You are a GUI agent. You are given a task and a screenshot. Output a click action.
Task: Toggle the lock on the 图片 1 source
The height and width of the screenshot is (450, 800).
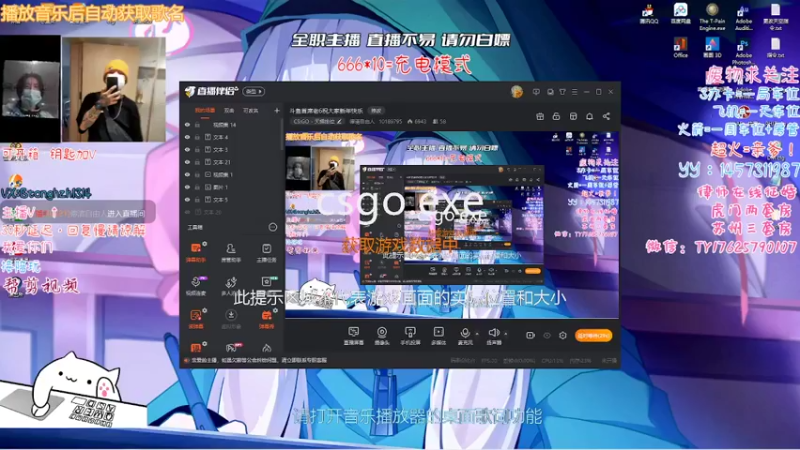[197, 187]
